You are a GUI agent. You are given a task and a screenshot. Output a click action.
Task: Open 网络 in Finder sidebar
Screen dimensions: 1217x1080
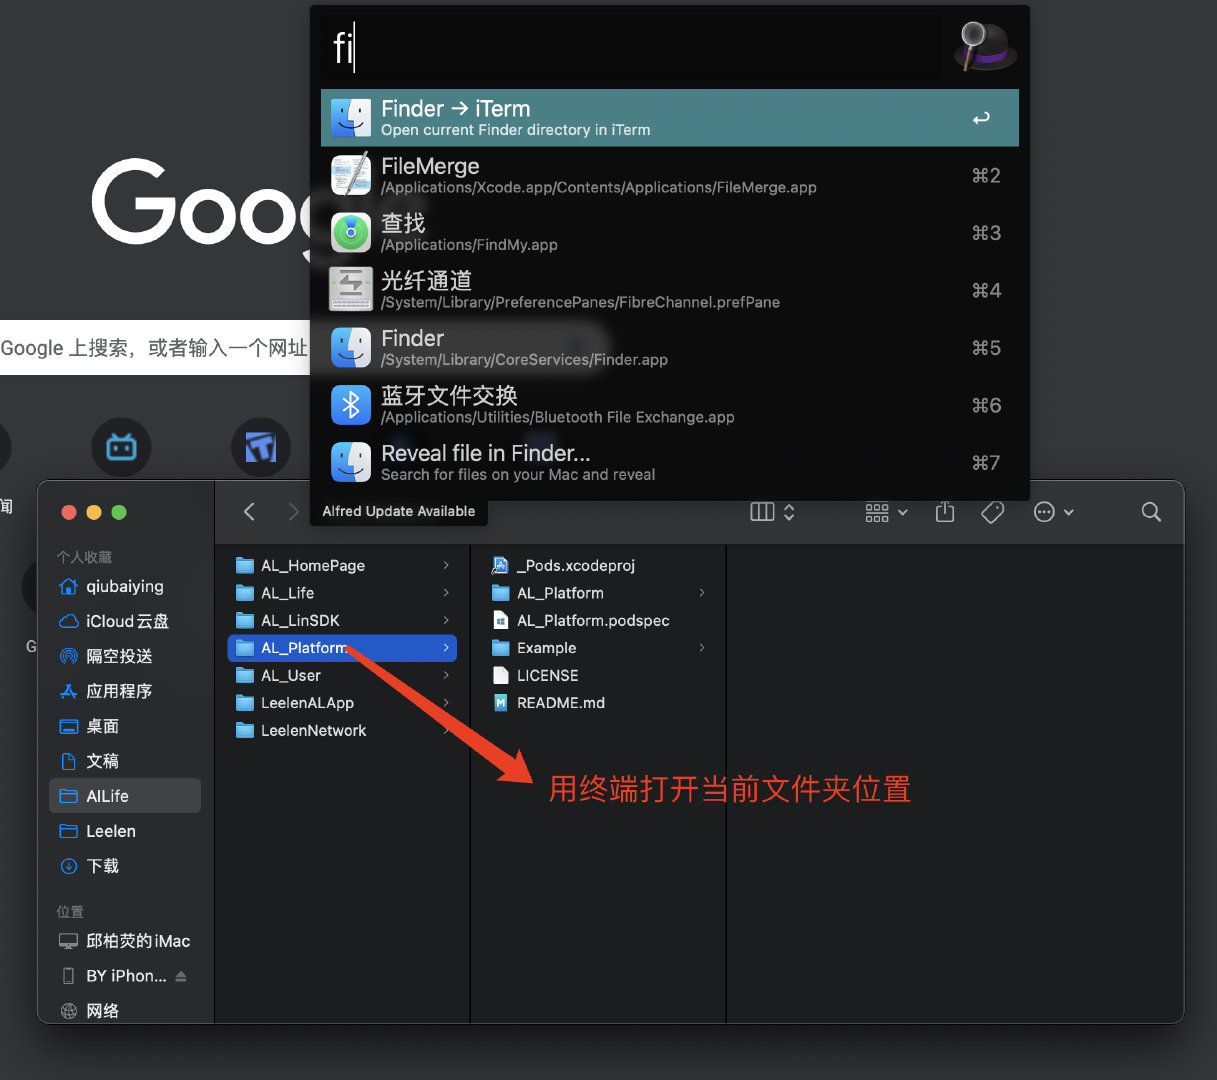pos(125,1011)
